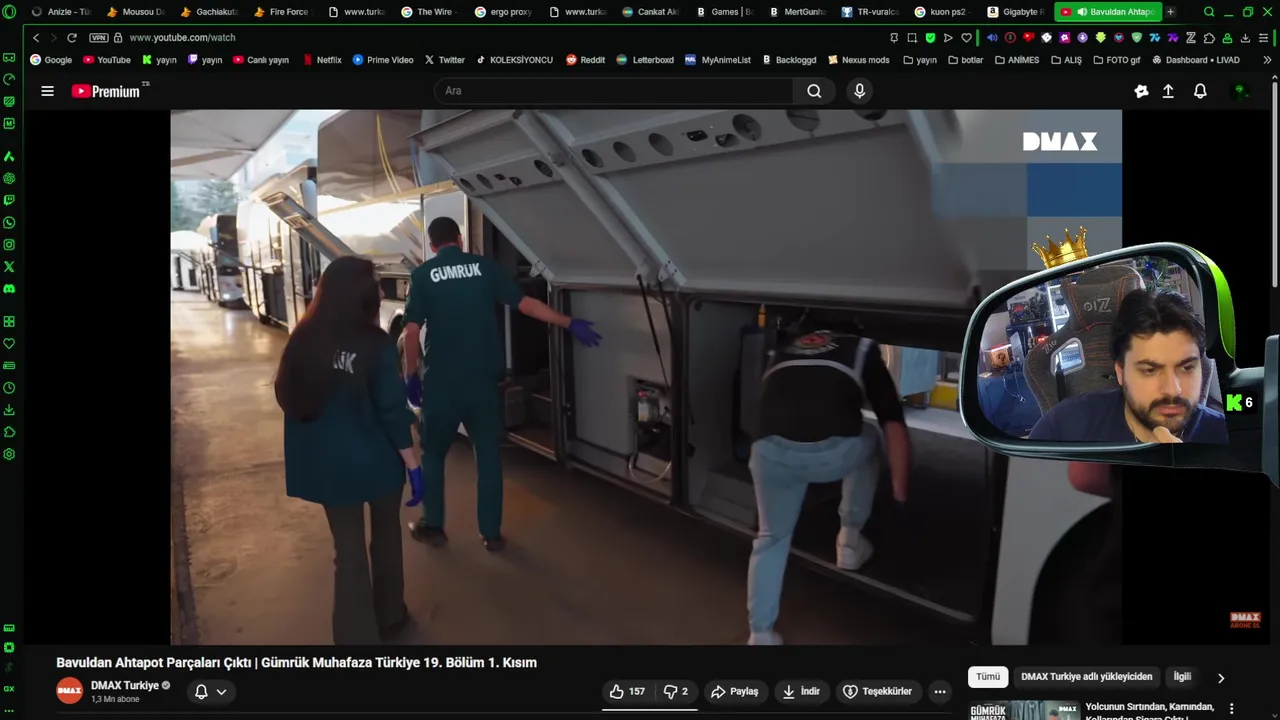This screenshot has height=720, width=1280.
Task: Open ChatGPT in Opera GX sidebar
Action: click(x=9, y=178)
